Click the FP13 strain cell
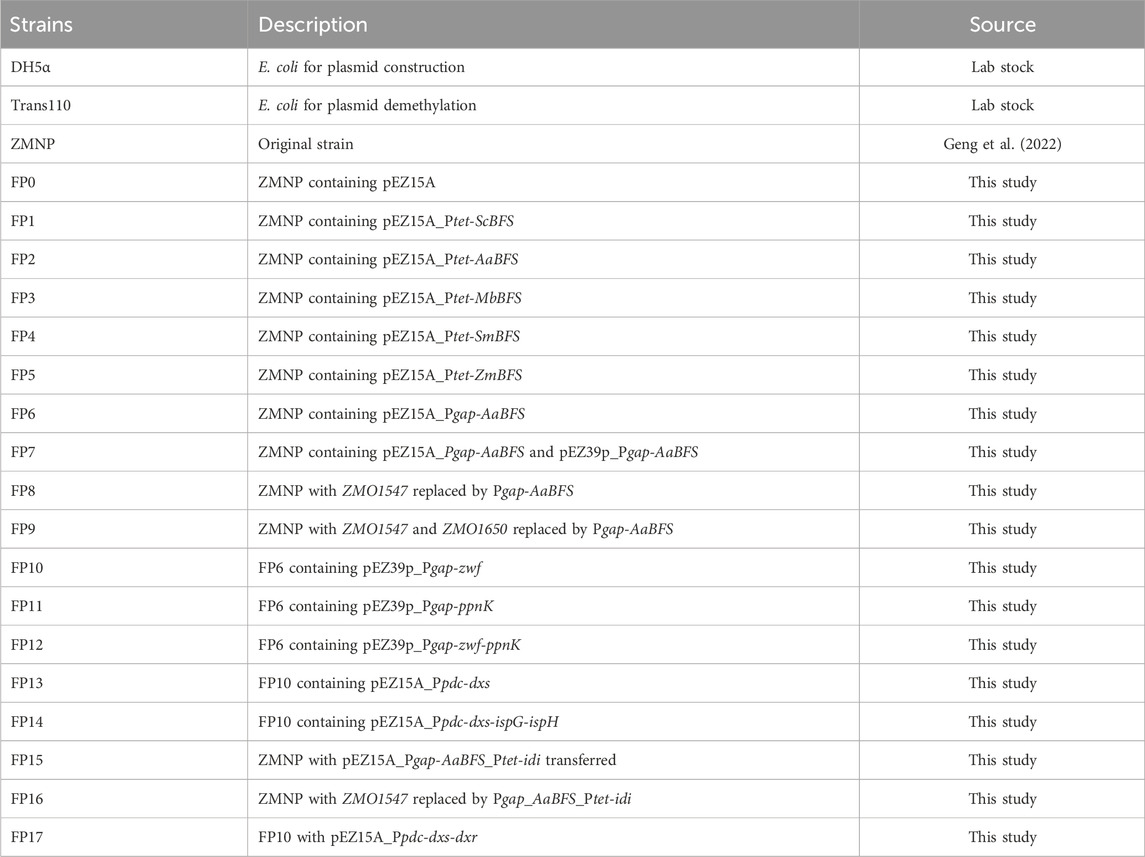 123,683
